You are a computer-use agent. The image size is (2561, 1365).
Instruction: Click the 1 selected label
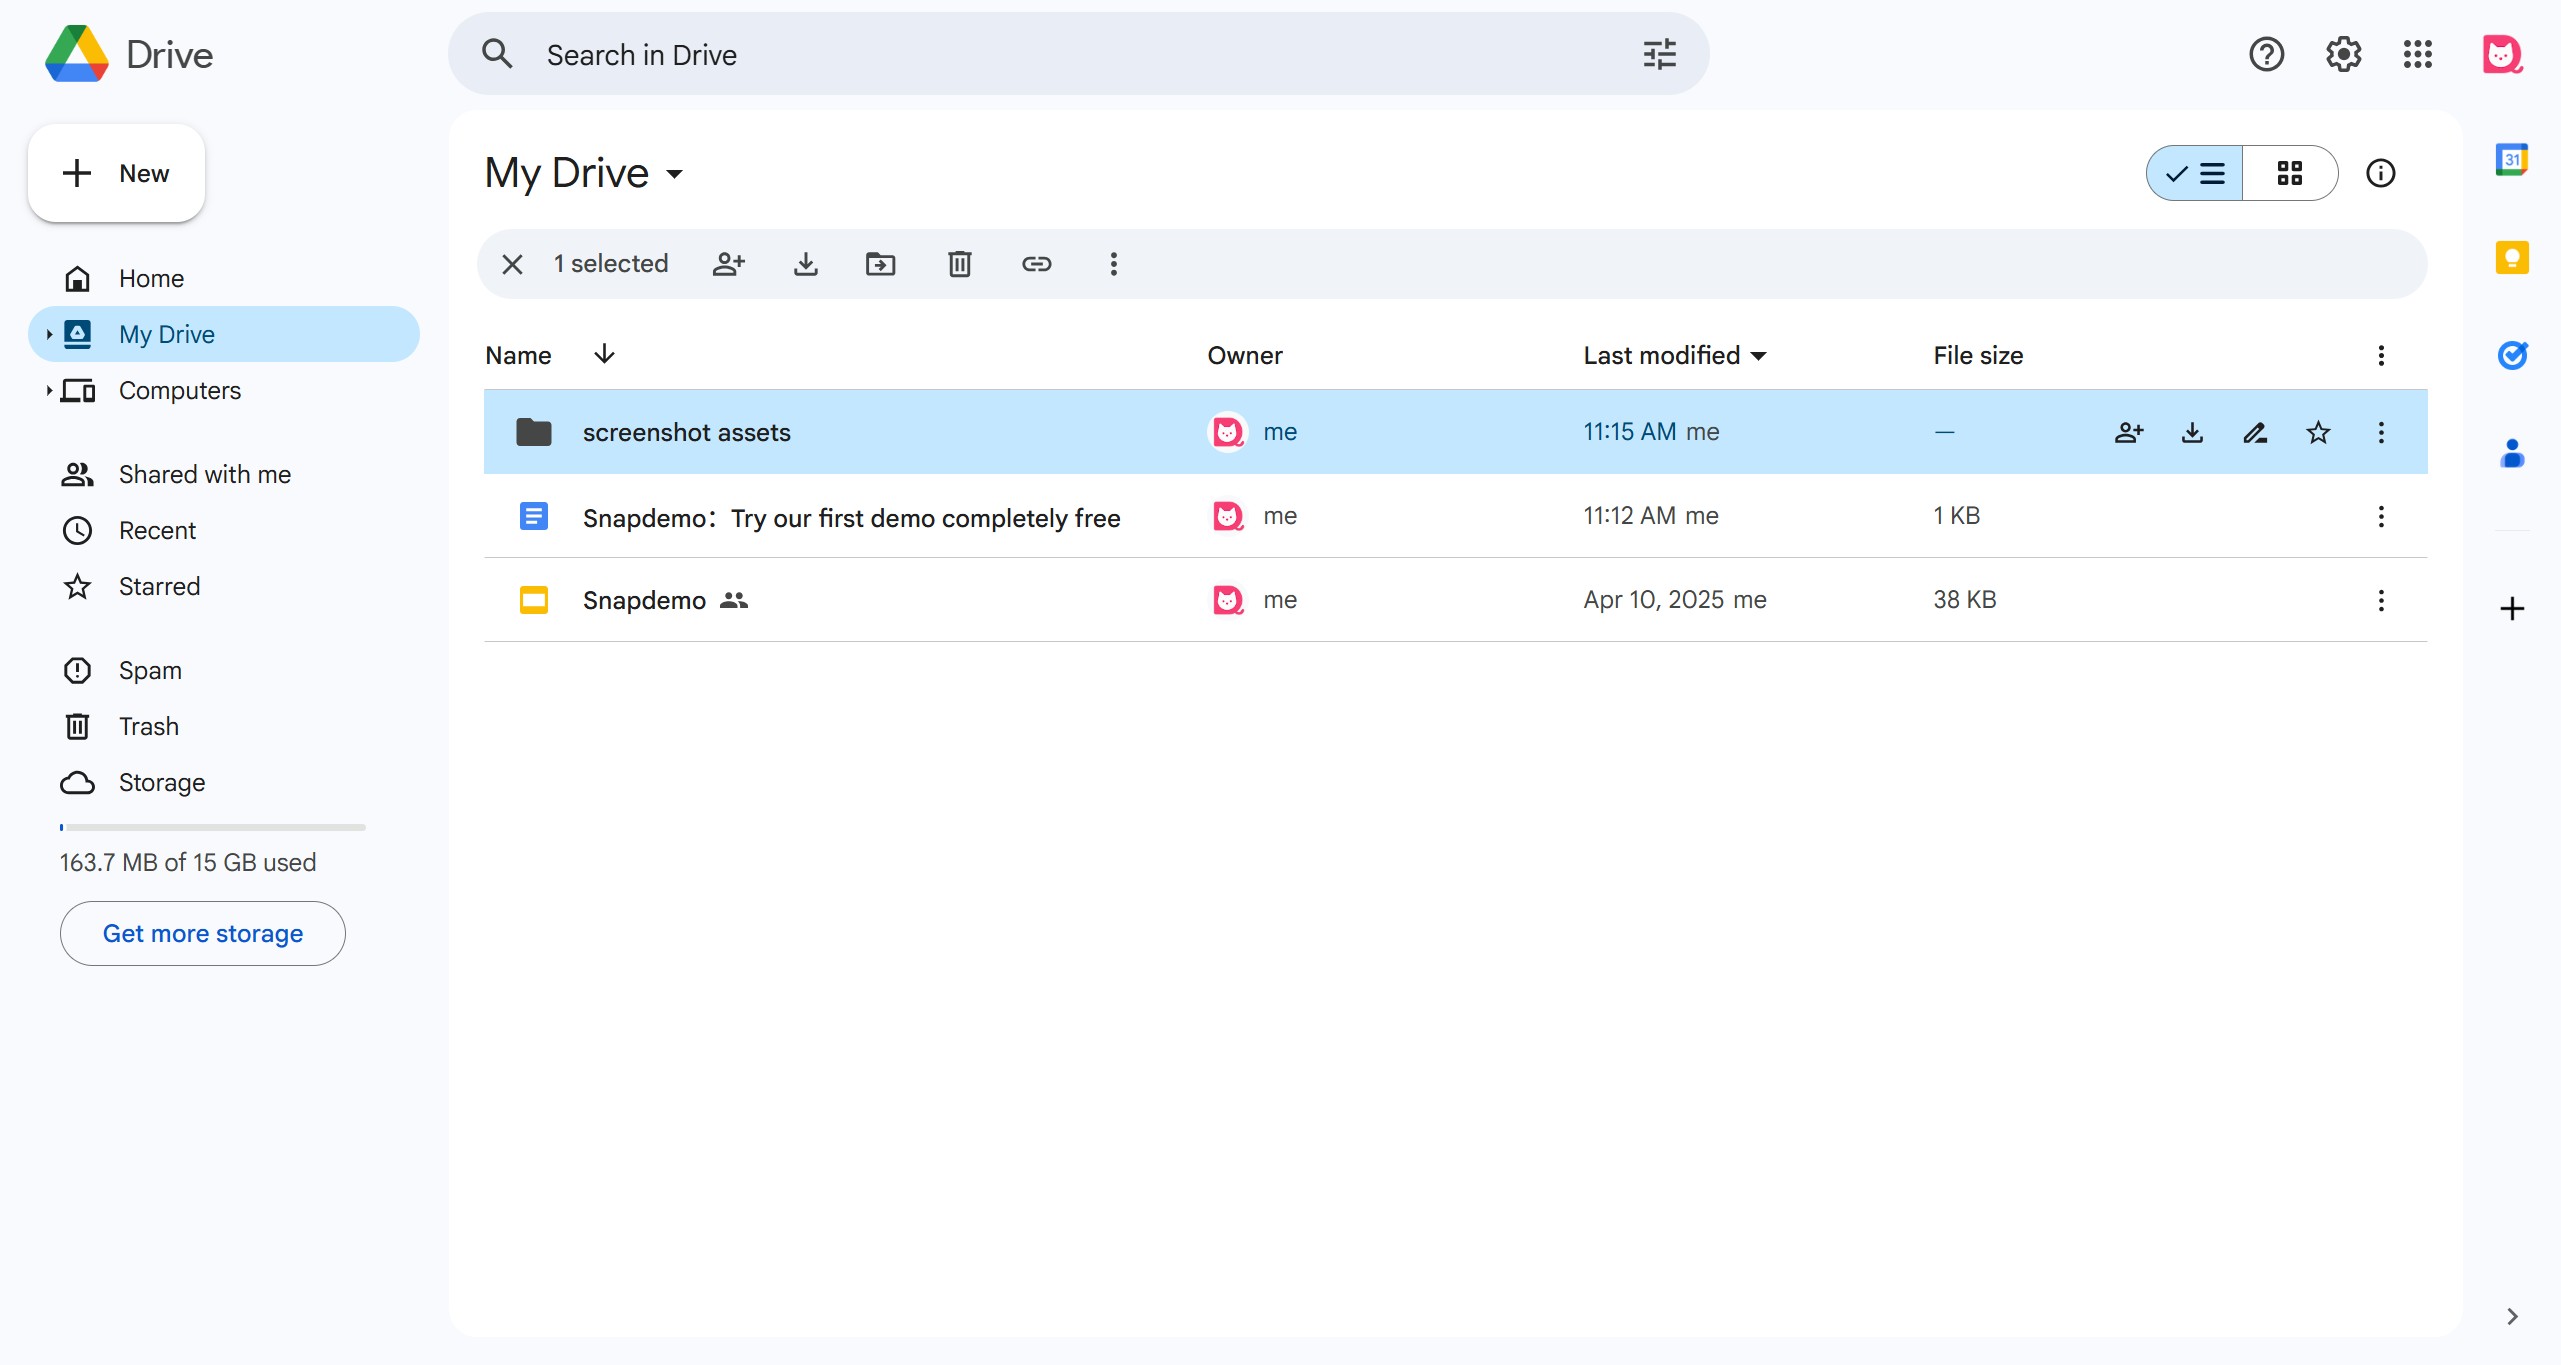[x=611, y=264]
